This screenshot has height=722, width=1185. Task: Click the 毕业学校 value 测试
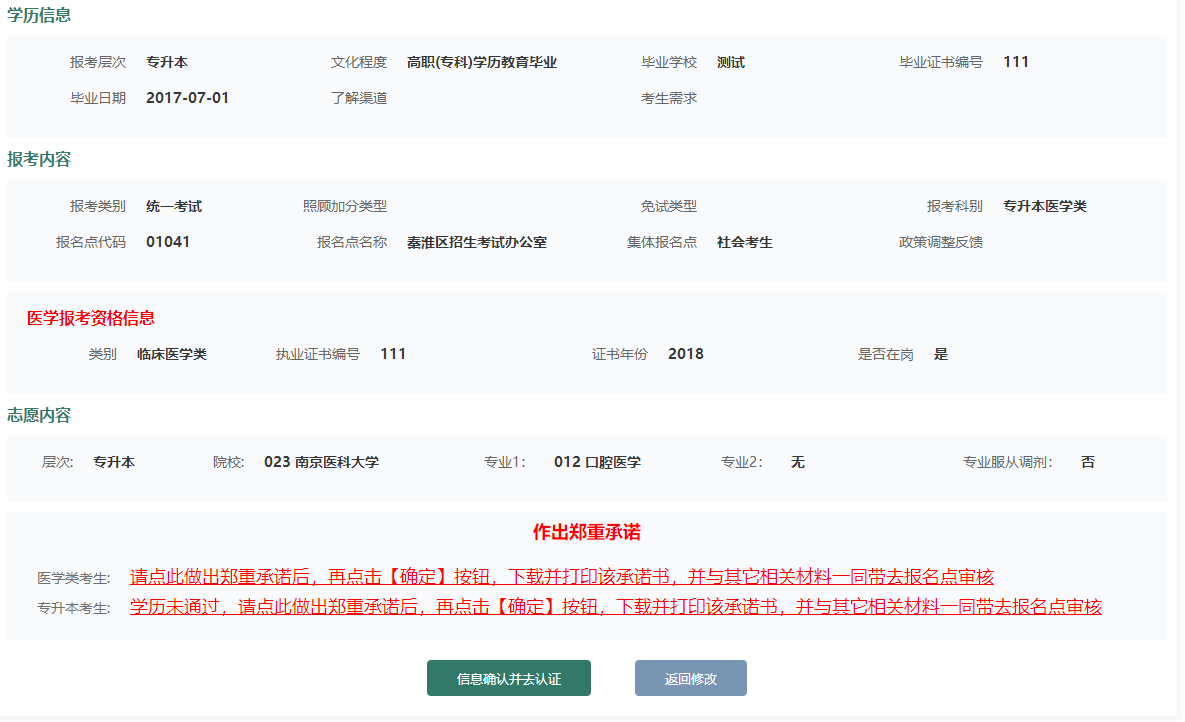pos(730,62)
